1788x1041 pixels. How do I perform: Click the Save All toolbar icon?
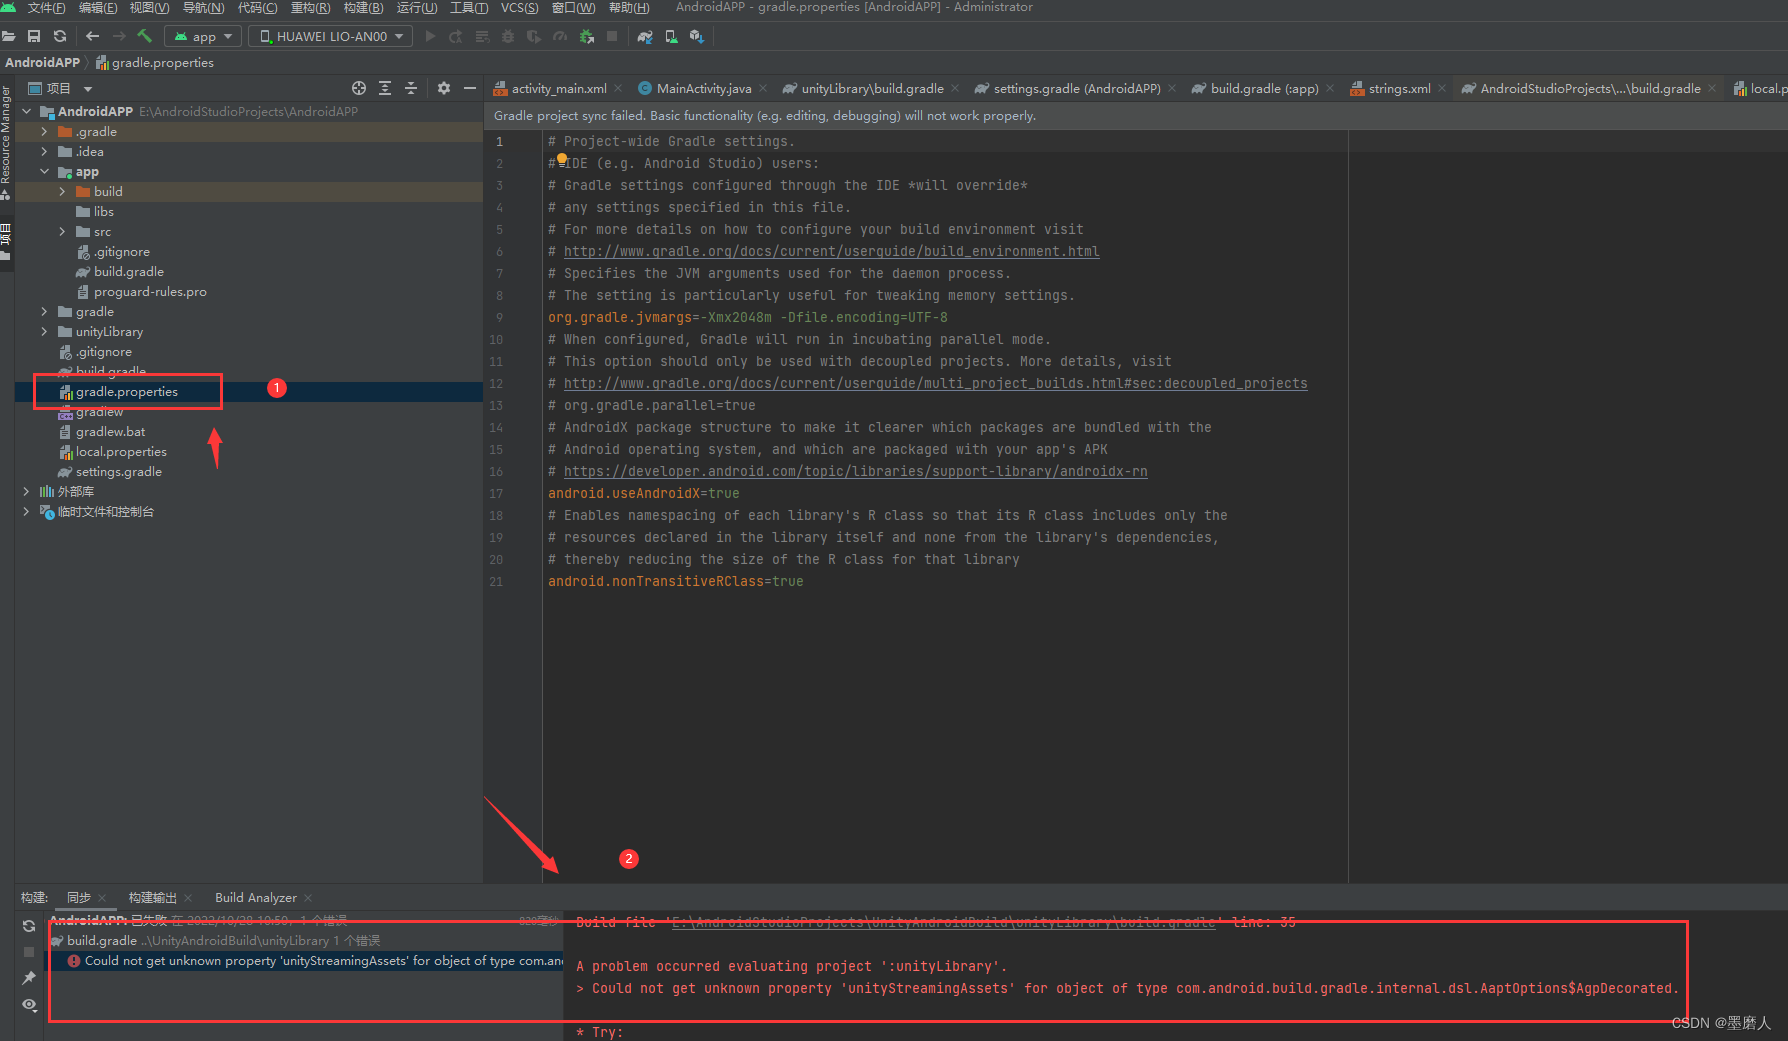[34, 36]
